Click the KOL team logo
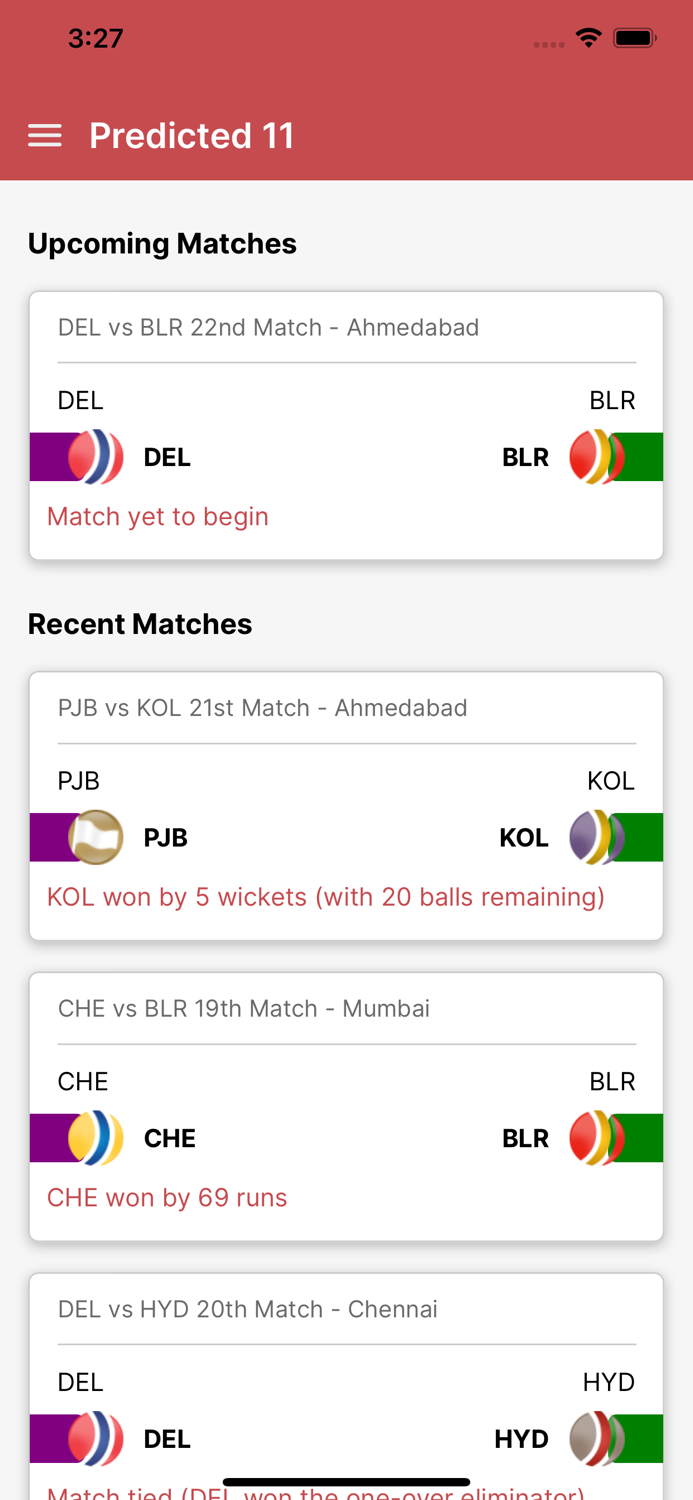The height and width of the screenshot is (1500, 693). click(610, 836)
